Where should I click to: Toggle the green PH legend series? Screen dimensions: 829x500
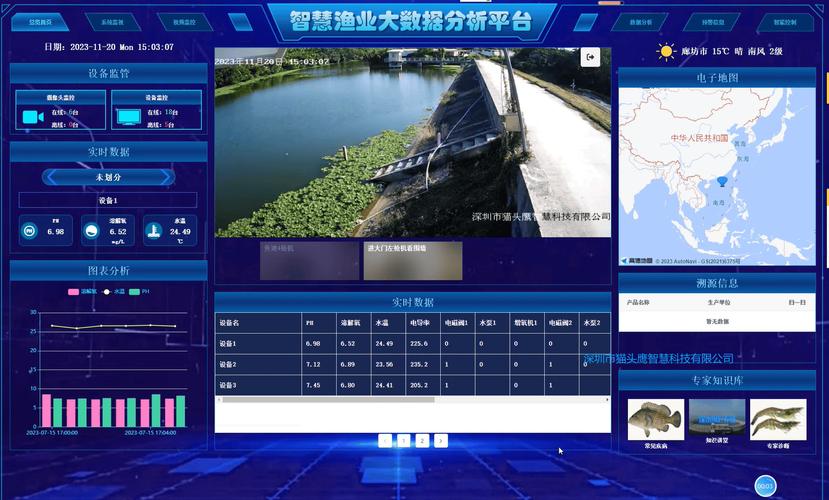[x=134, y=292]
